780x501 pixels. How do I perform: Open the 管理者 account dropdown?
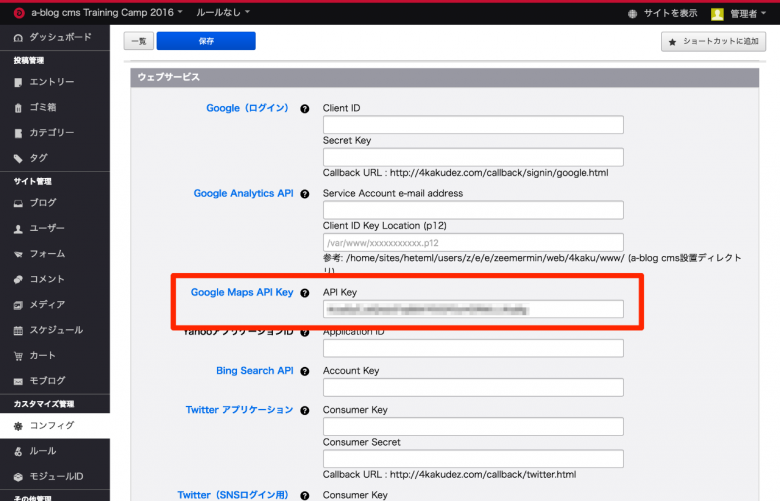pyautogui.click(x=747, y=13)
